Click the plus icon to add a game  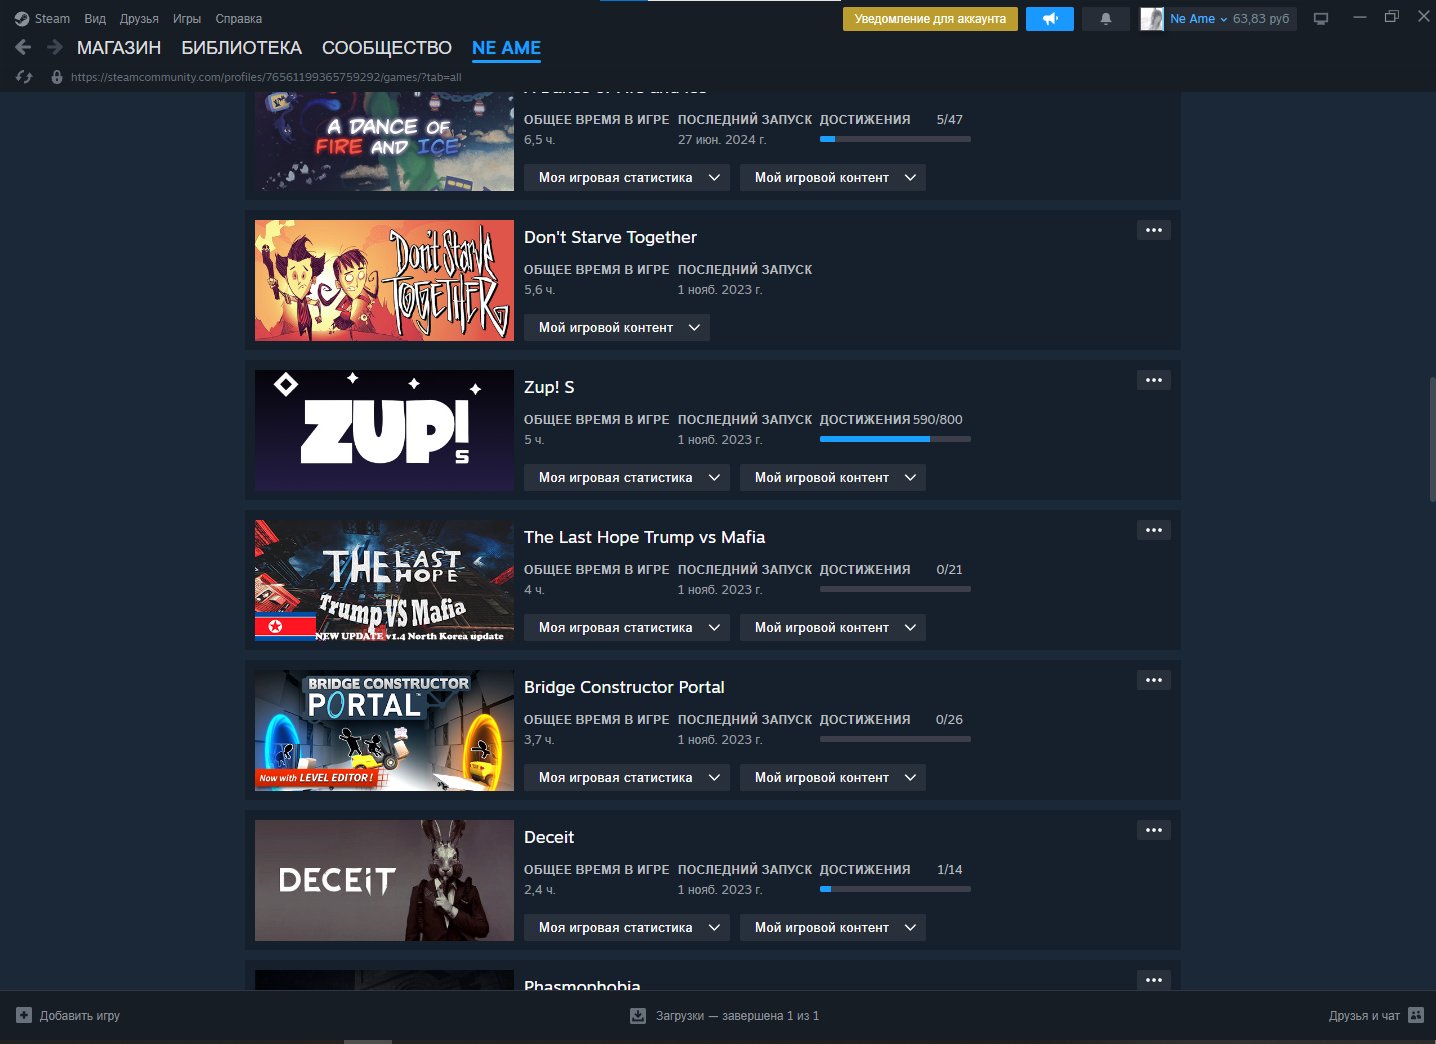click(x=24, y=1015)
